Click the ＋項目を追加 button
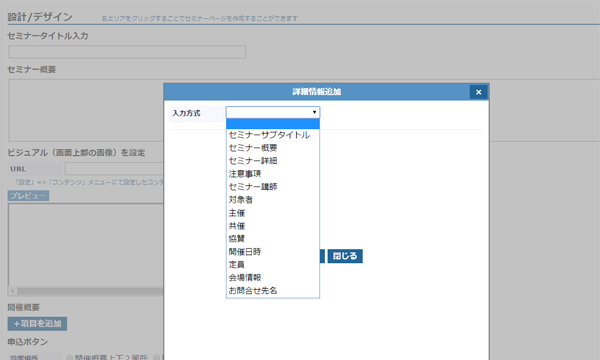Screen dimensions: 600x360 pyautogui.click(x=37, y=324)
